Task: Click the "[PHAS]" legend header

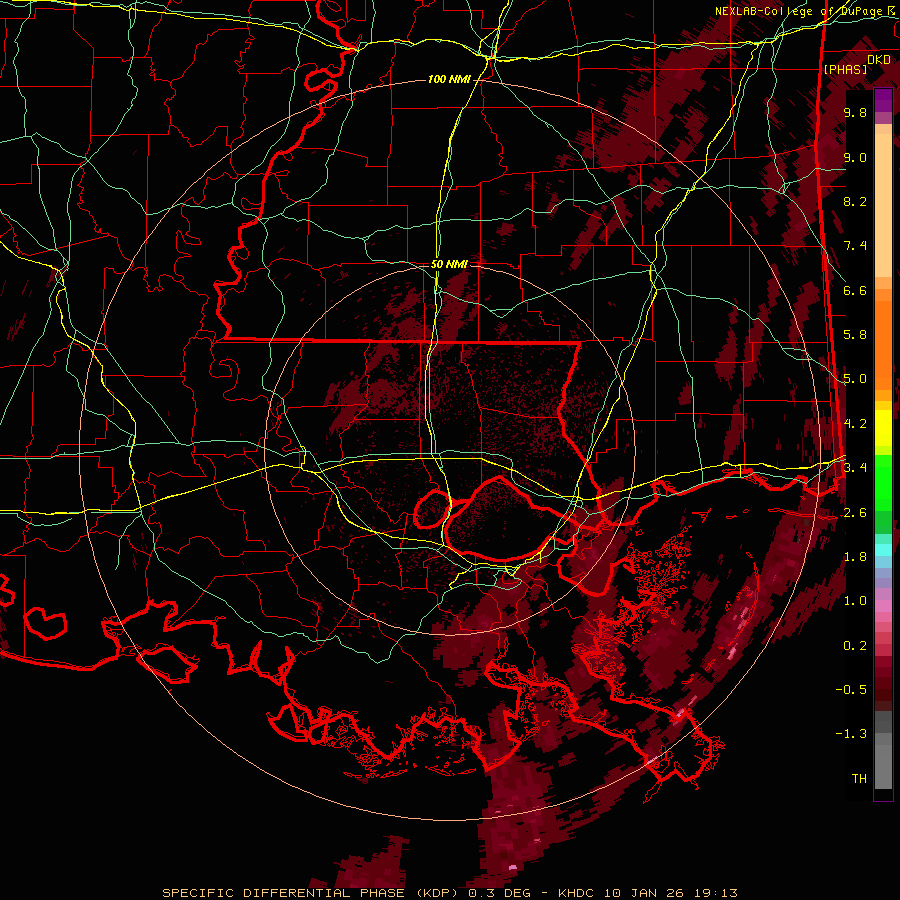Action: (x=845, y=70)
